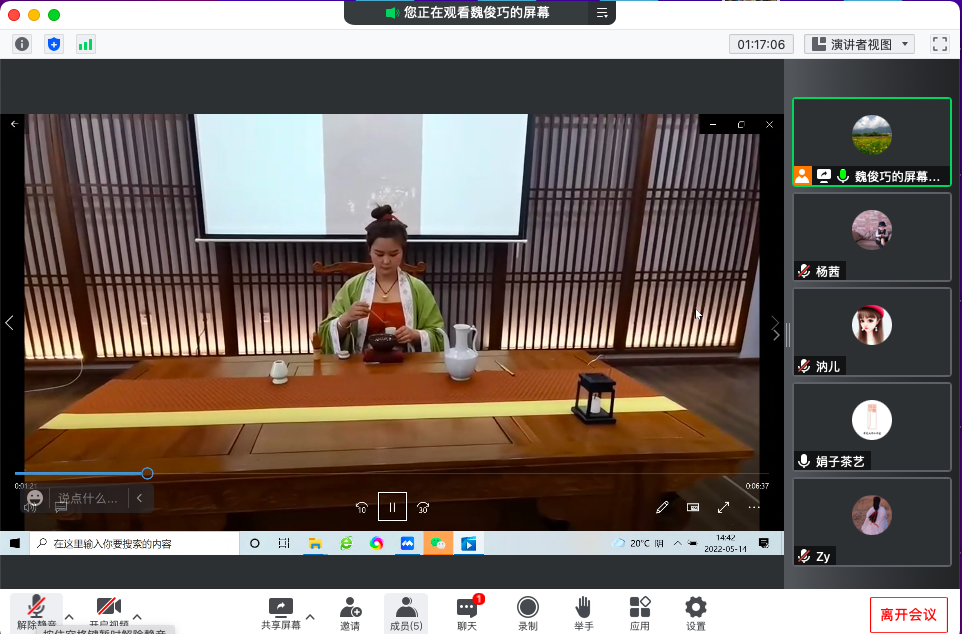
Task: Open 成员(5) participants panel
Action: point(406,612)
